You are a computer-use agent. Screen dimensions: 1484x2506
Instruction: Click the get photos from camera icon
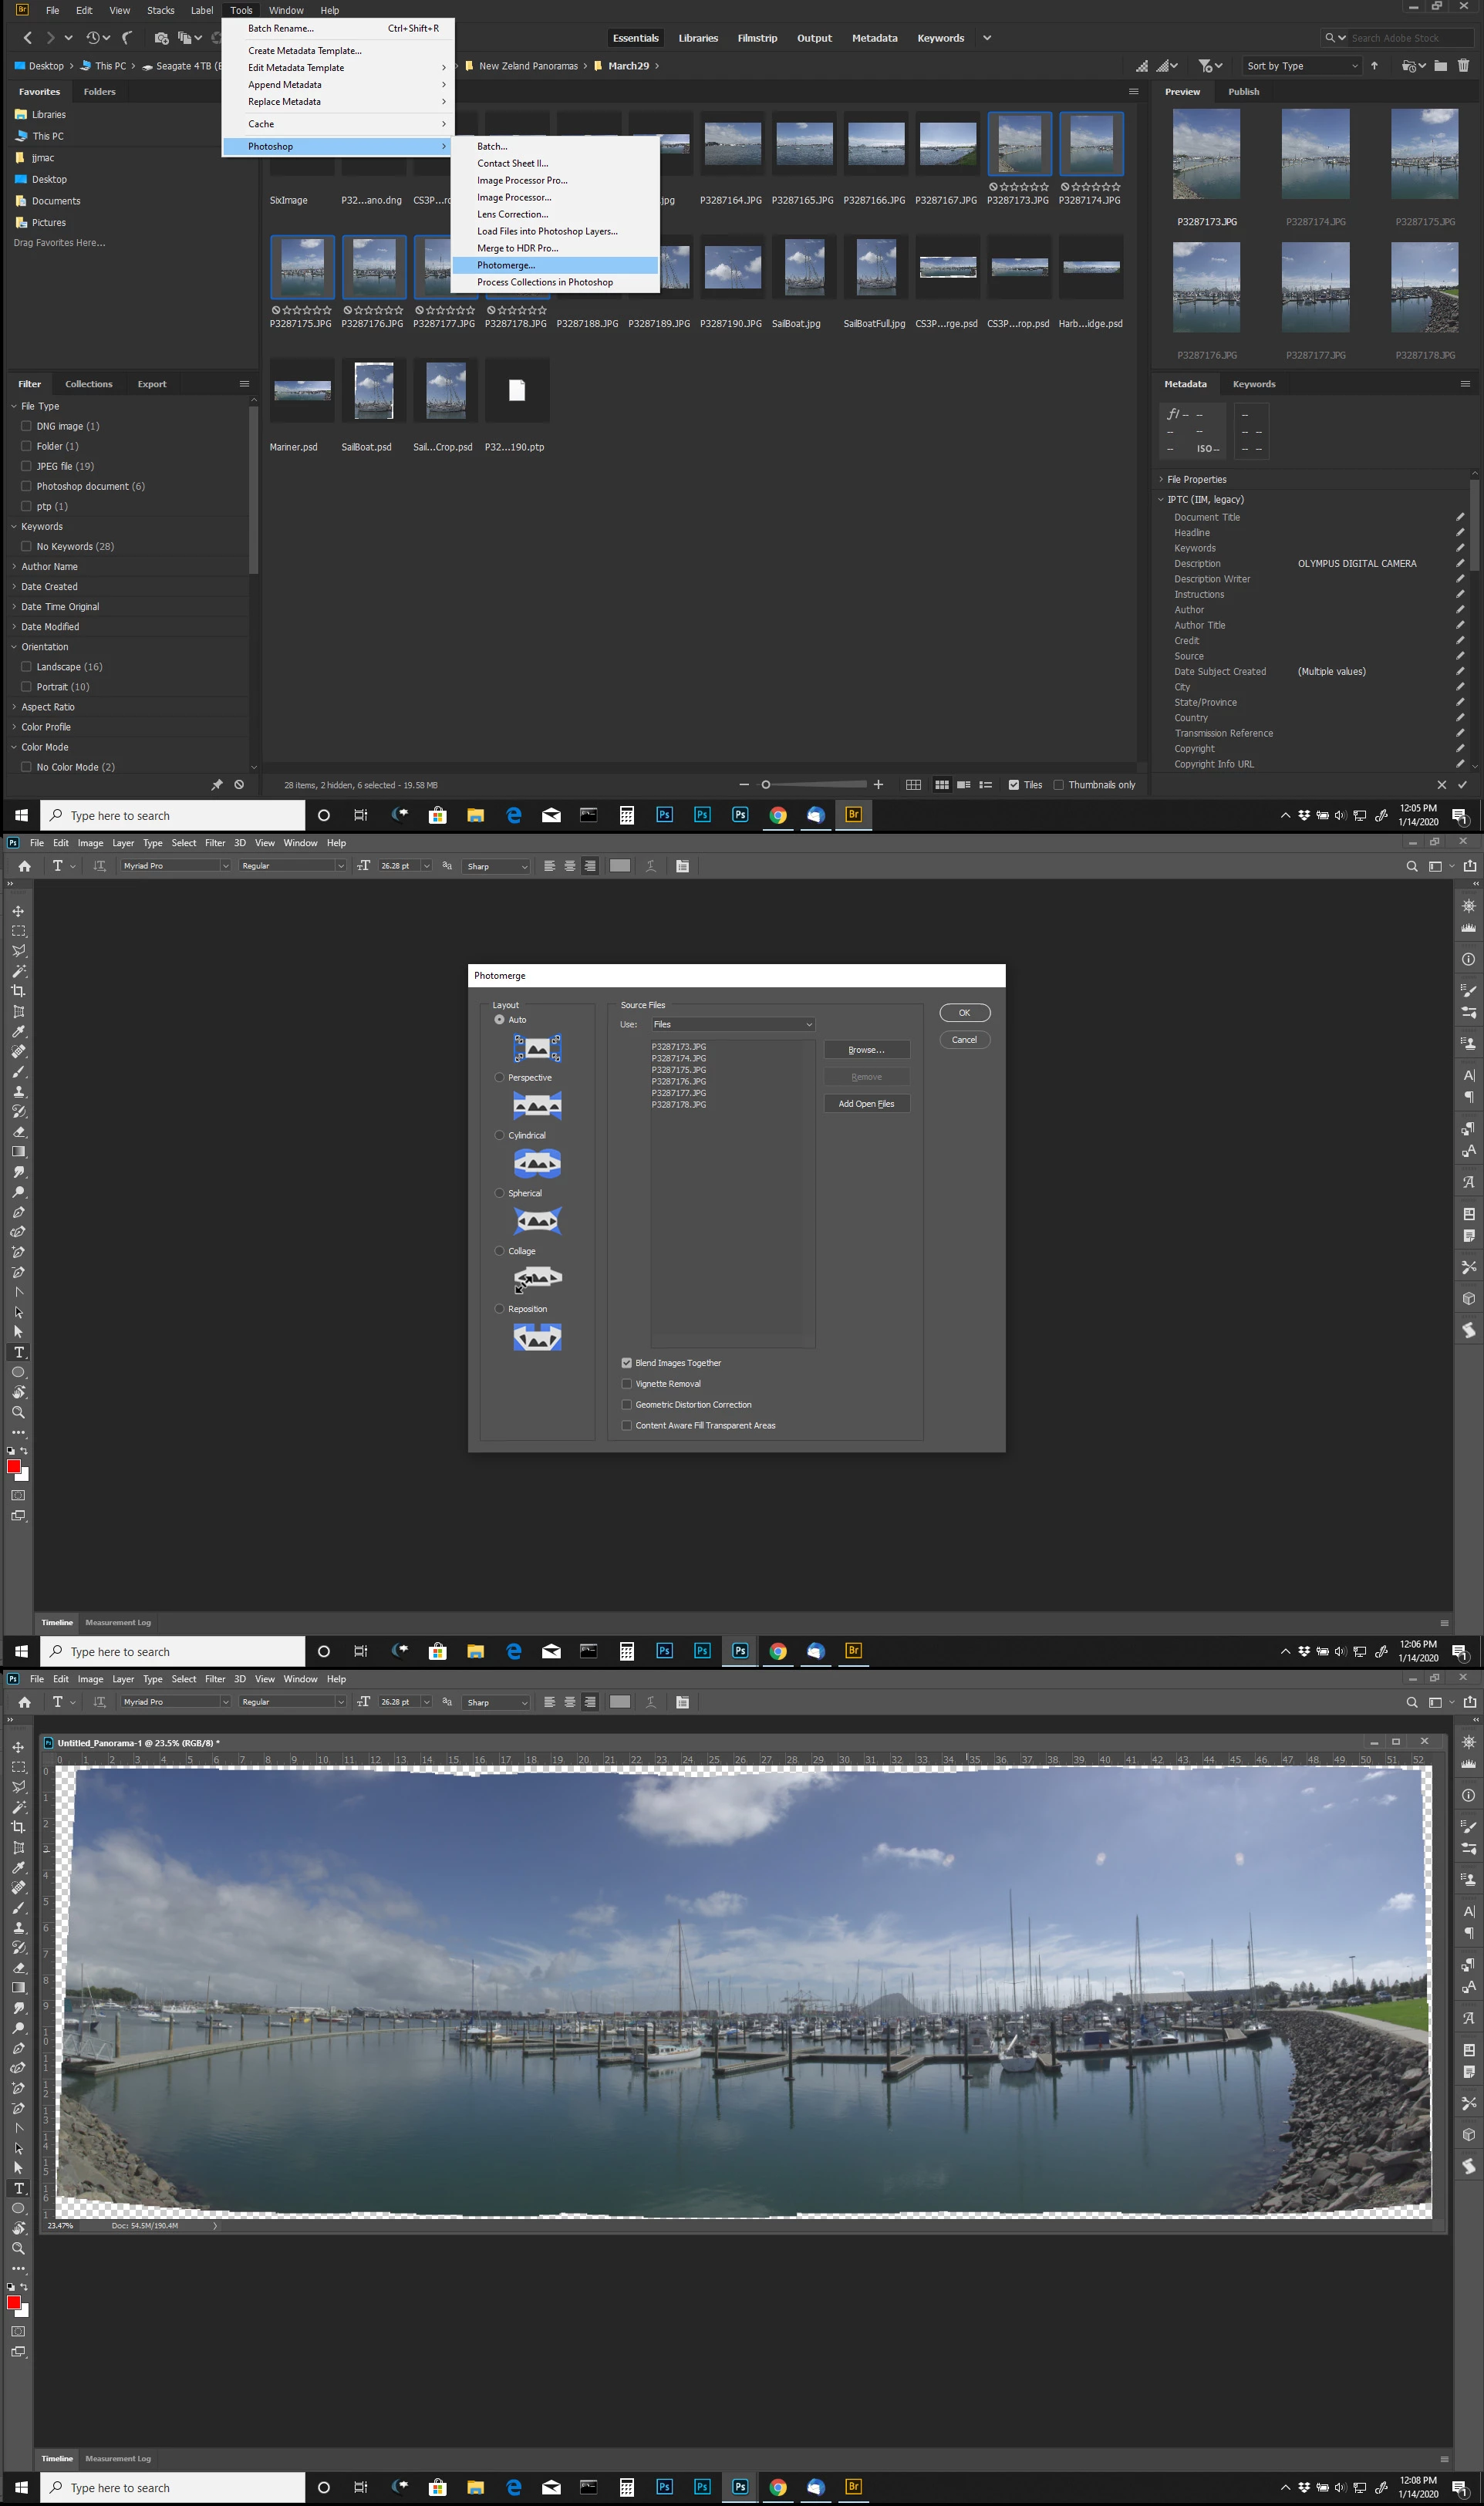pyautogui.click(x=161, y=38)
